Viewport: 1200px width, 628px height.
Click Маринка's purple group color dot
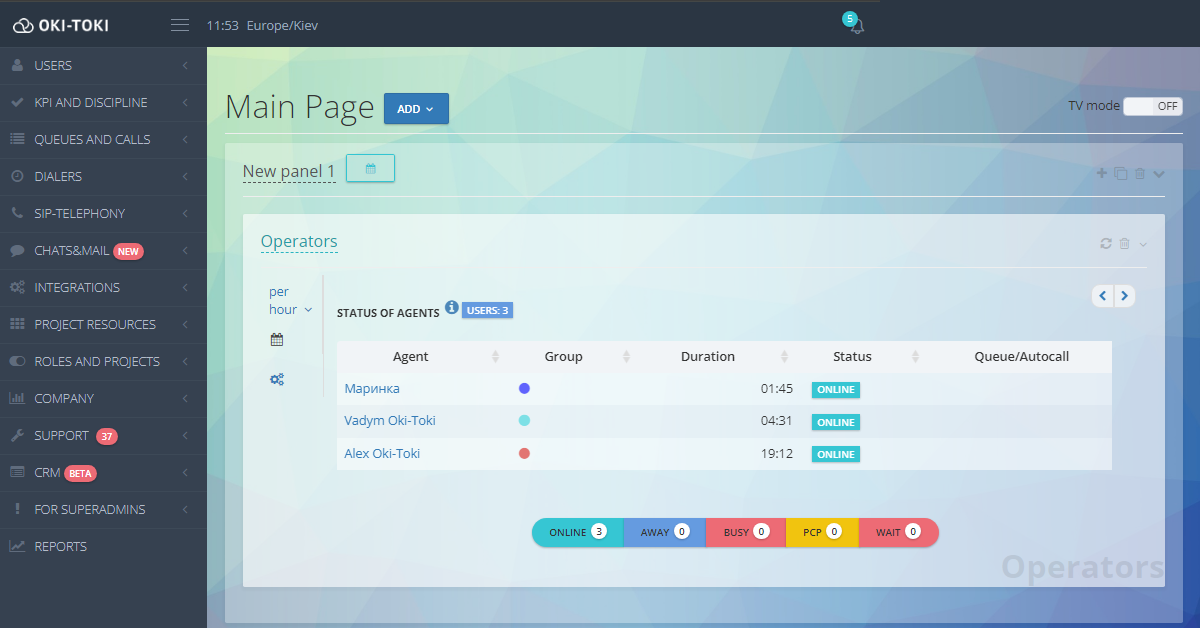click(524, 388)
